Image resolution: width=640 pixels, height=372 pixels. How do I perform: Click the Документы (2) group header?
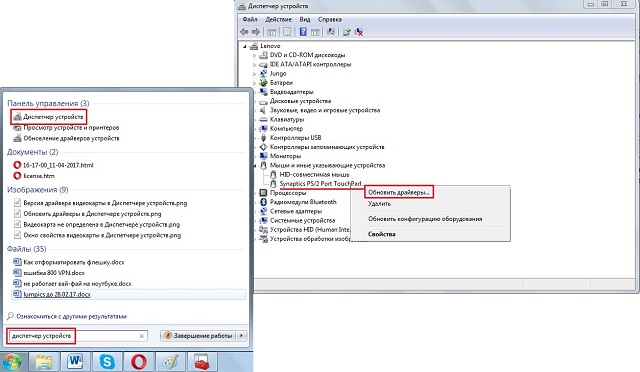pos(32,152)
